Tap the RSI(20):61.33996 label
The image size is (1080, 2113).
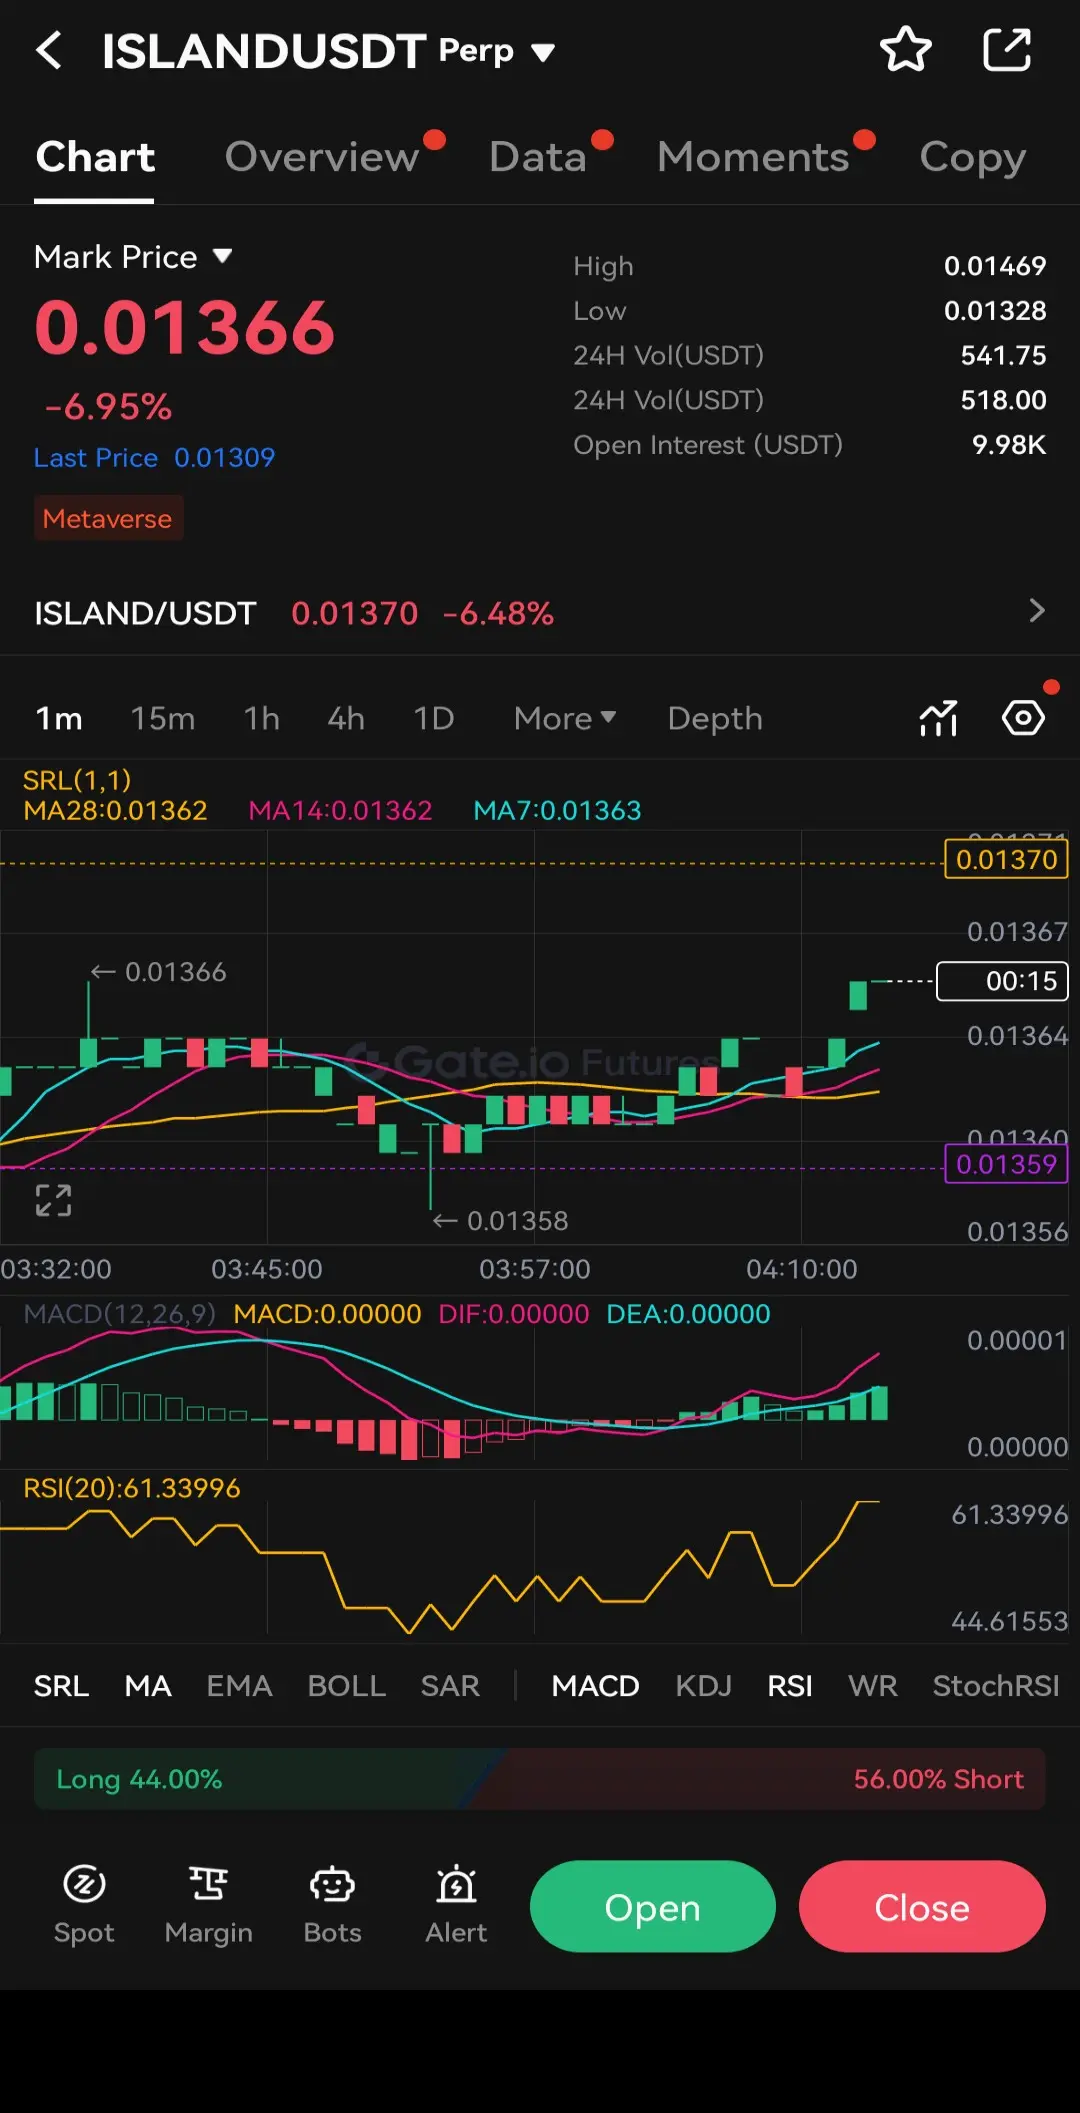(132, 1488)
